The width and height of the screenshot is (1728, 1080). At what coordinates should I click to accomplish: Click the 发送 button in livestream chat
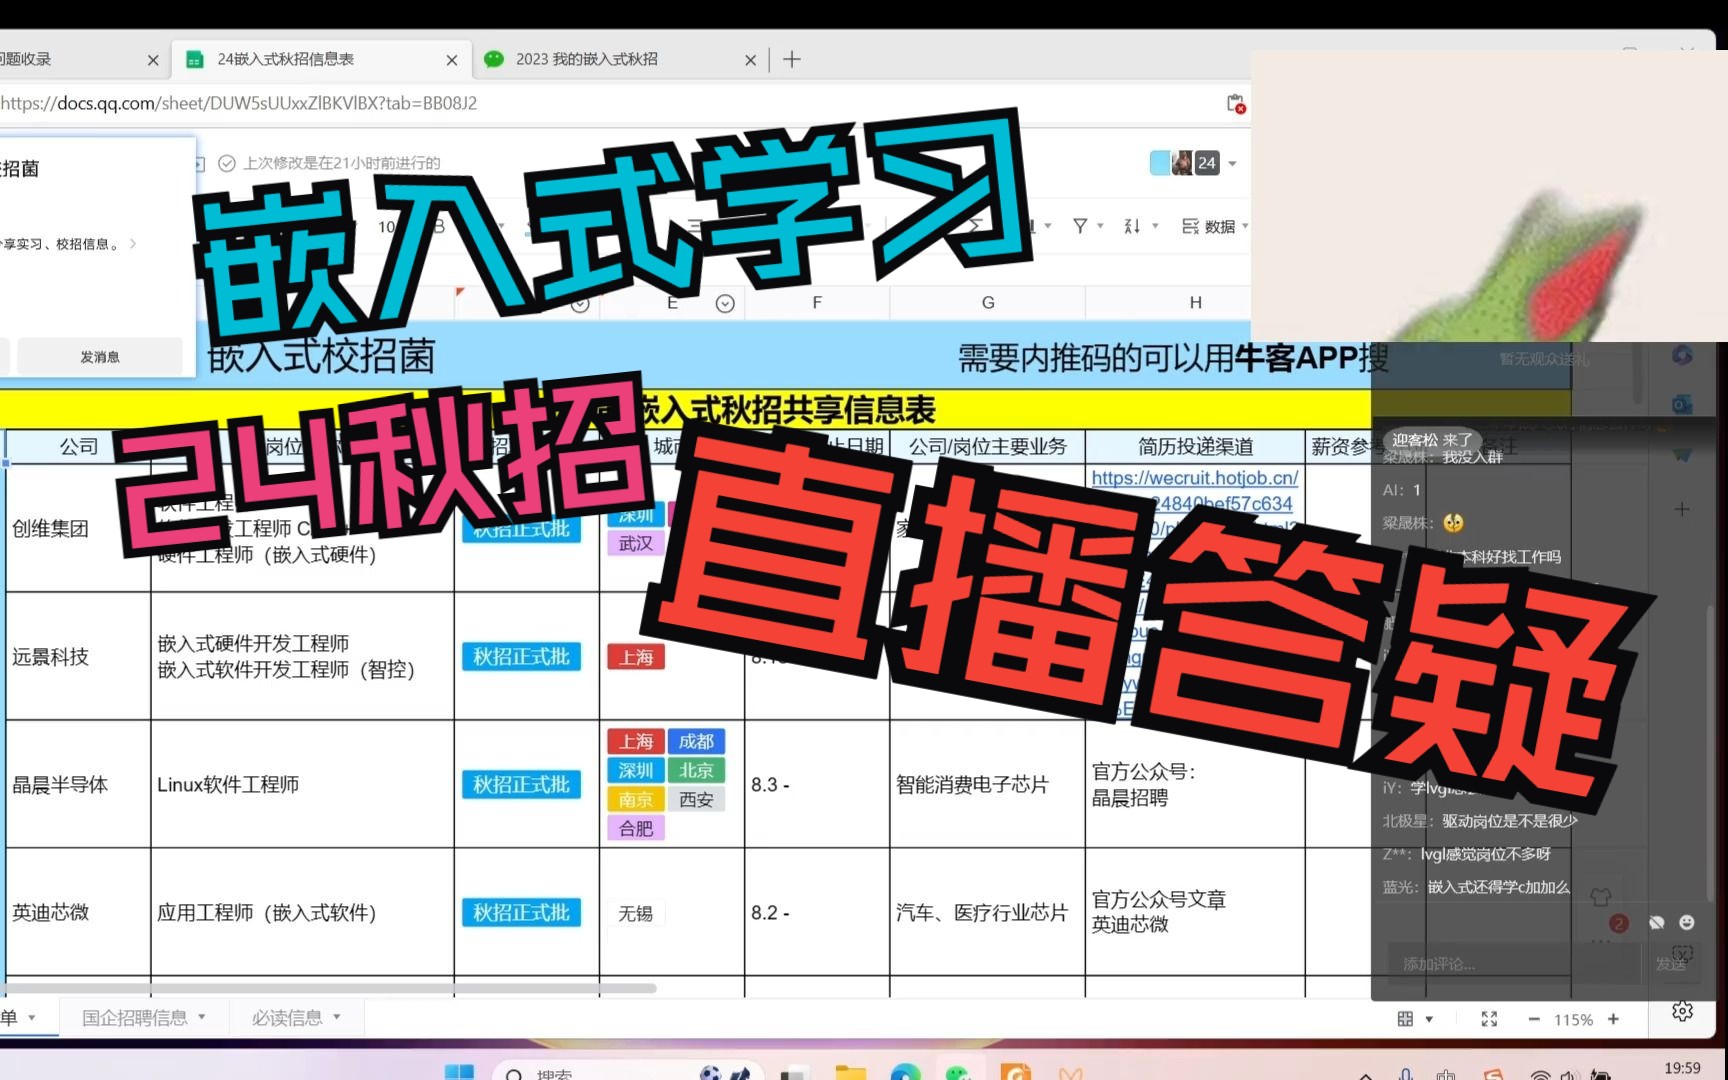pyautogui.click(x=1670, y=964)
